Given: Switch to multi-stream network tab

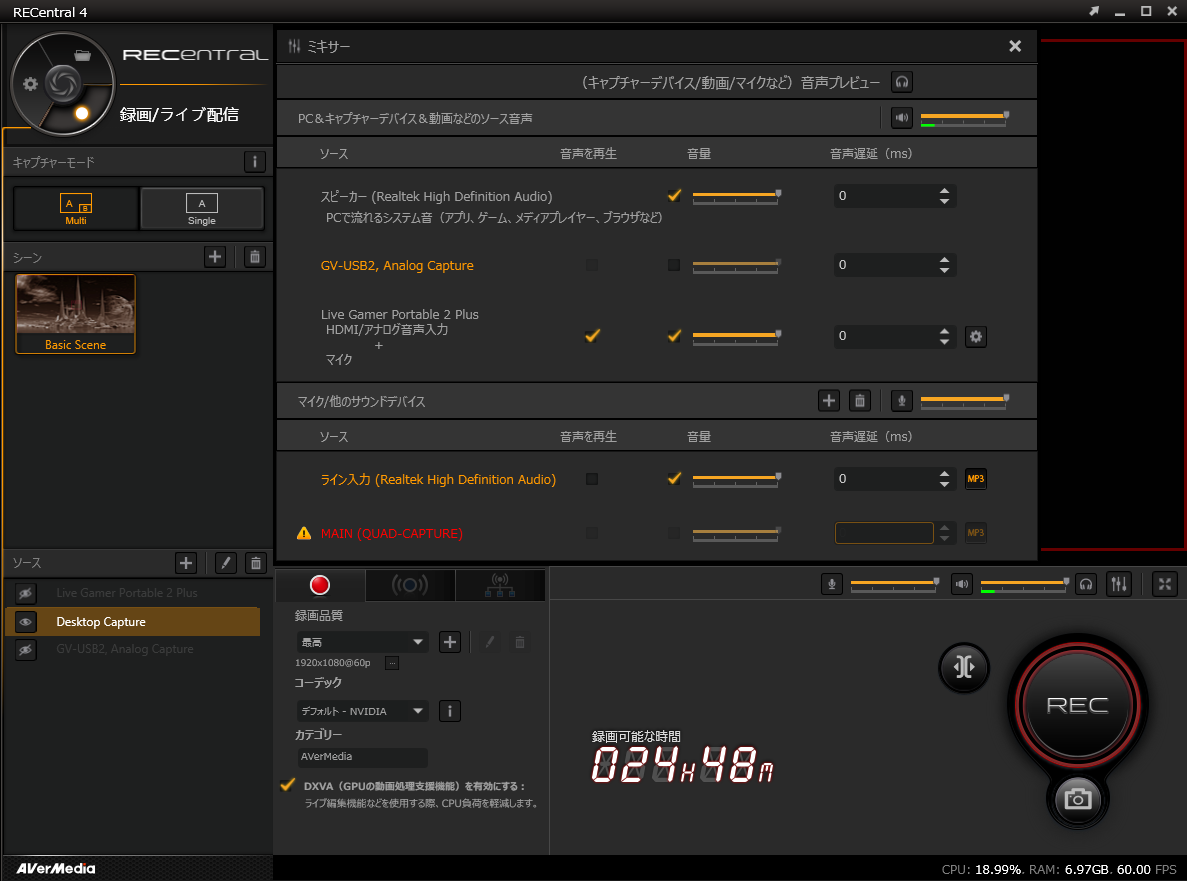Looking at the screenshot, I should tap(500, 585).
